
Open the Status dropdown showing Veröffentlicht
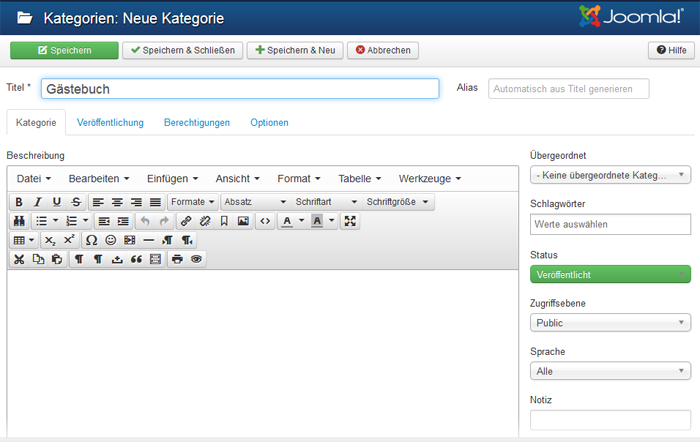pyautogui.click(x=610, y=274)
